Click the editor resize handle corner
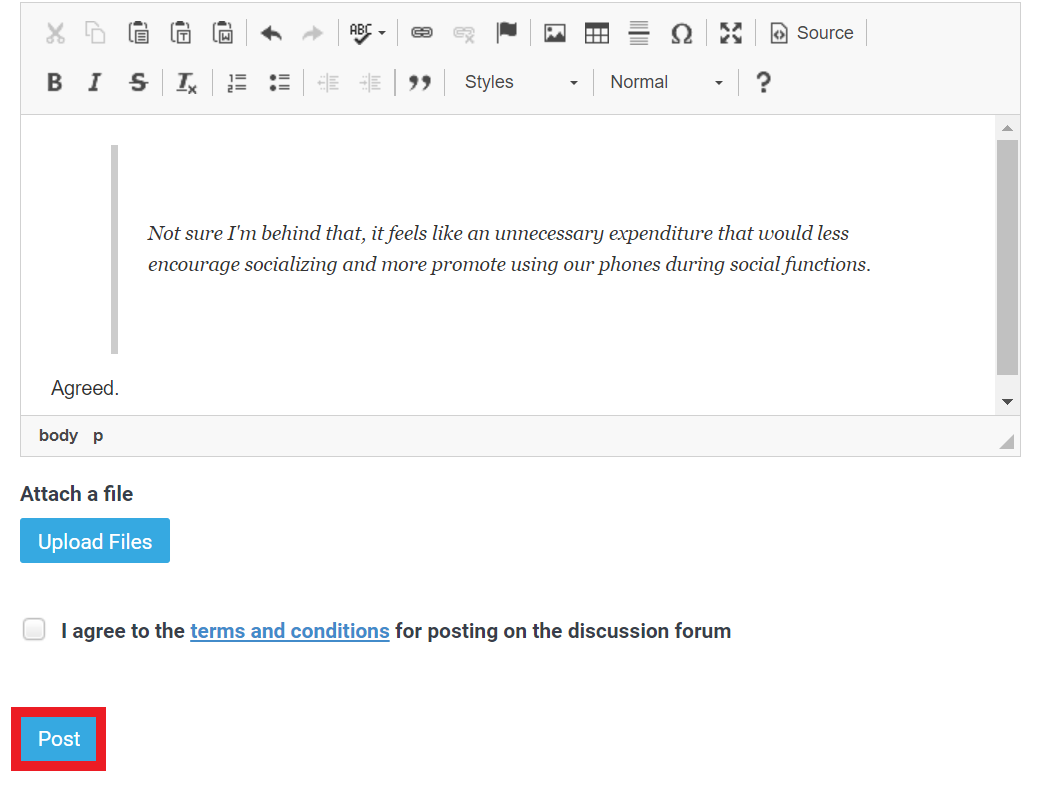The height and width of the screenshot is (792, 1048). (x=1007, y=442)
